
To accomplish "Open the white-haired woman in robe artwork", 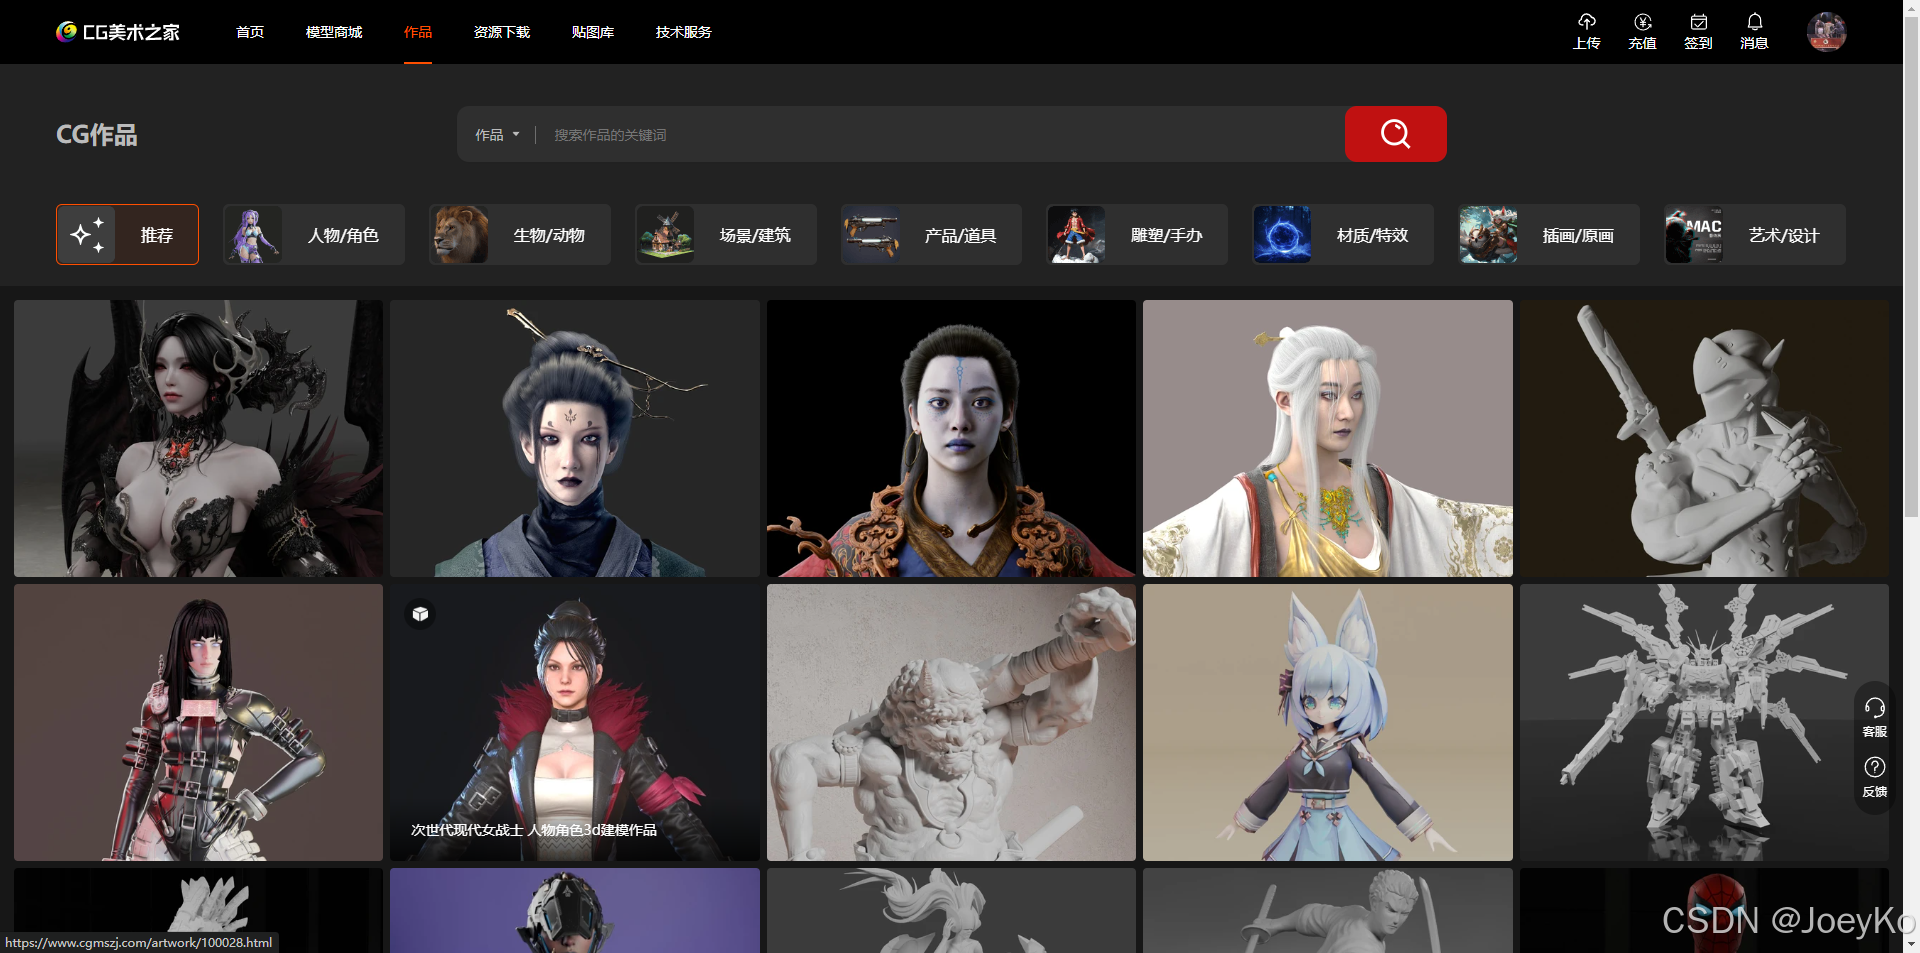I will (1328, 438).
